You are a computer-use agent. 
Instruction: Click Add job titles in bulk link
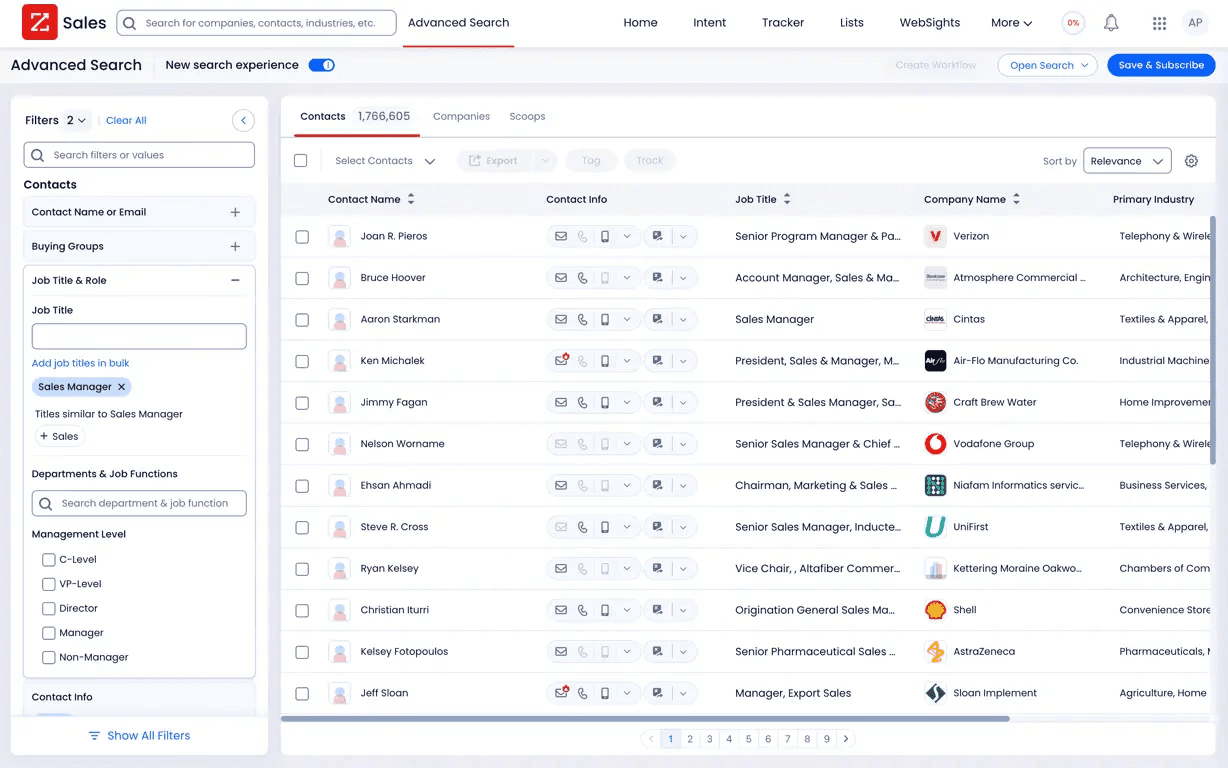(x=81, y=363)
